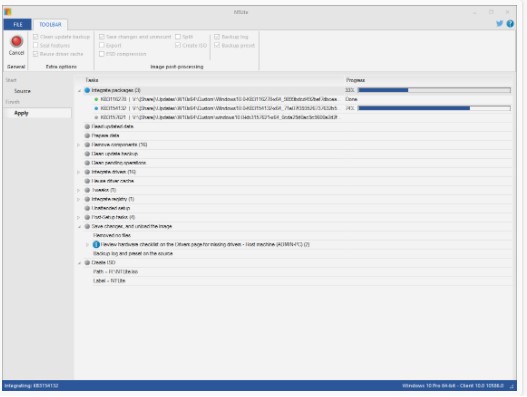Click the grey pending dot beside the third KB package
Image resolution: width=527 pixels, height=397 pixels.
[x=96, y=117]
